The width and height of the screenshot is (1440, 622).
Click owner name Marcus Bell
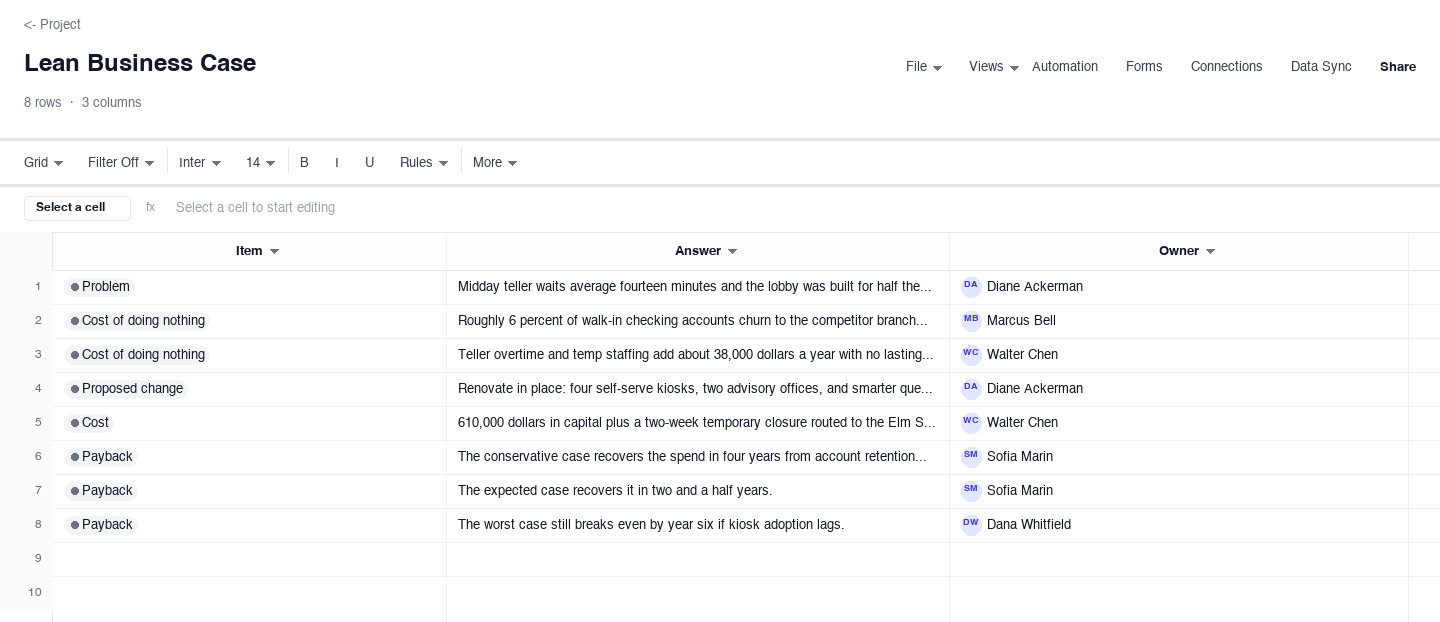(1021, 321)
